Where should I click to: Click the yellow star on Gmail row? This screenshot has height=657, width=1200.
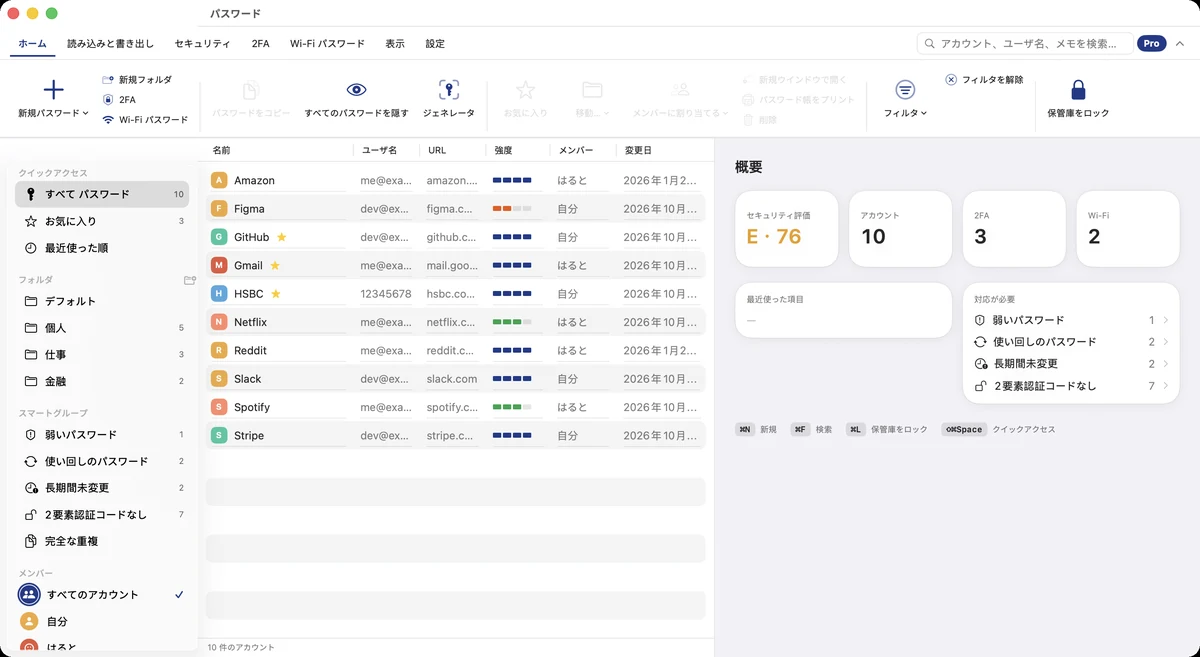275,265
